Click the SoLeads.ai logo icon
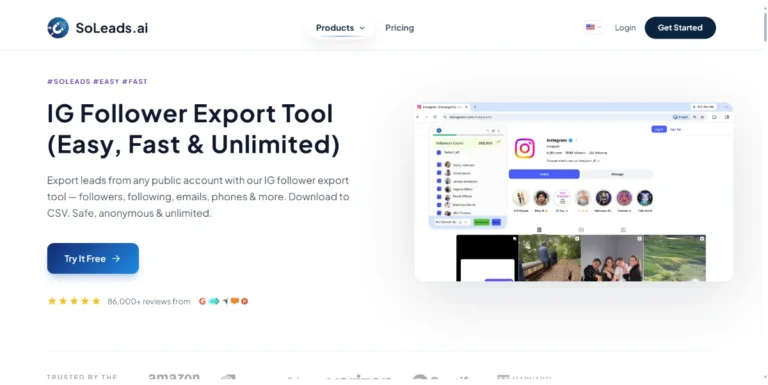Image resolution: width=768 pixels, height=385 pixels. point(58,28)
